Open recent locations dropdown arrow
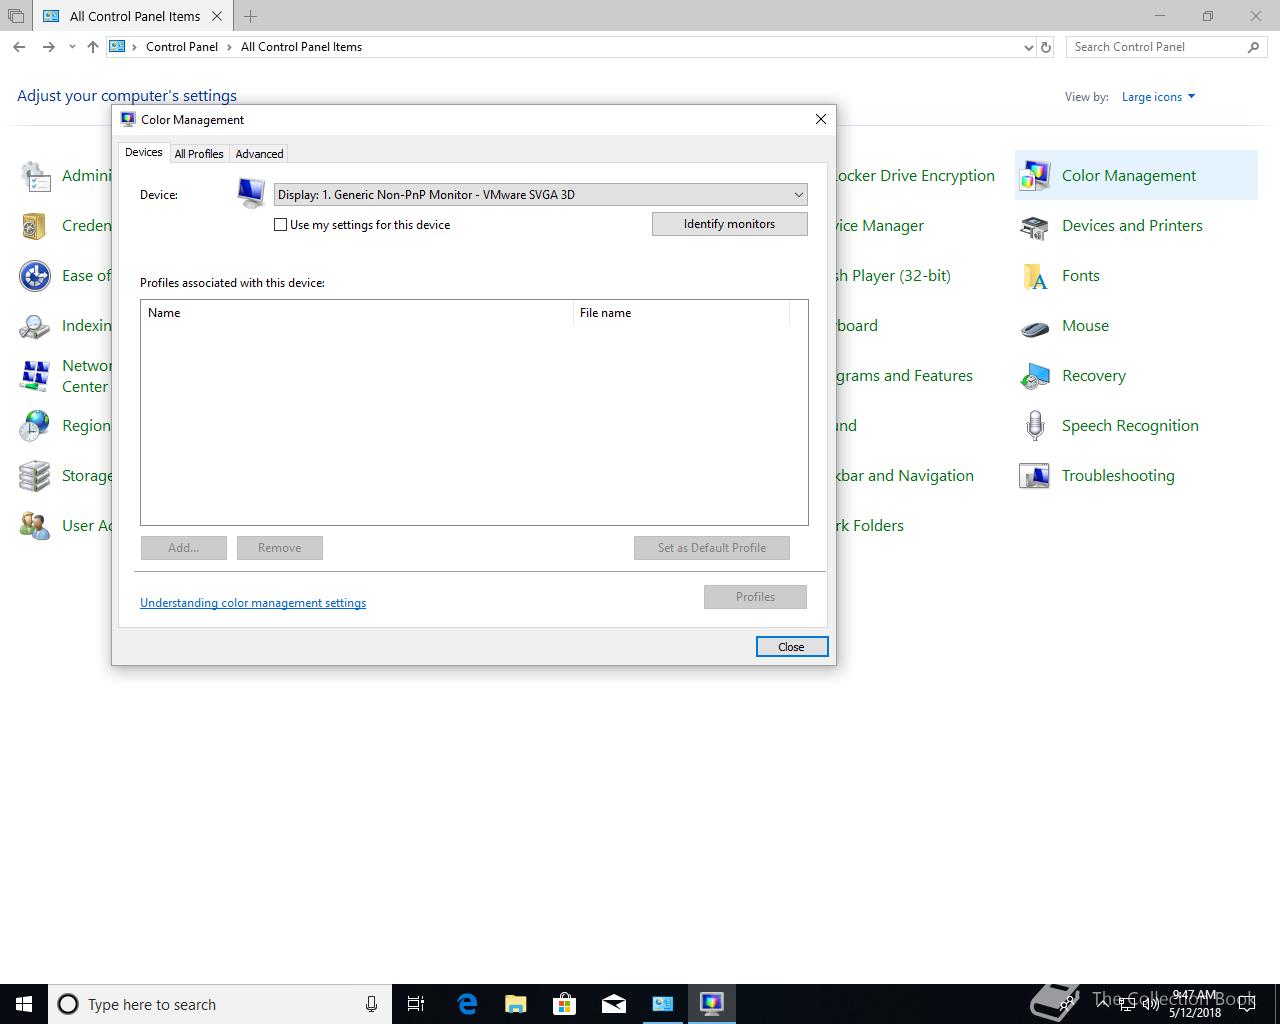The width and height of the screenshot is (1280, 1024). (72, 47)
